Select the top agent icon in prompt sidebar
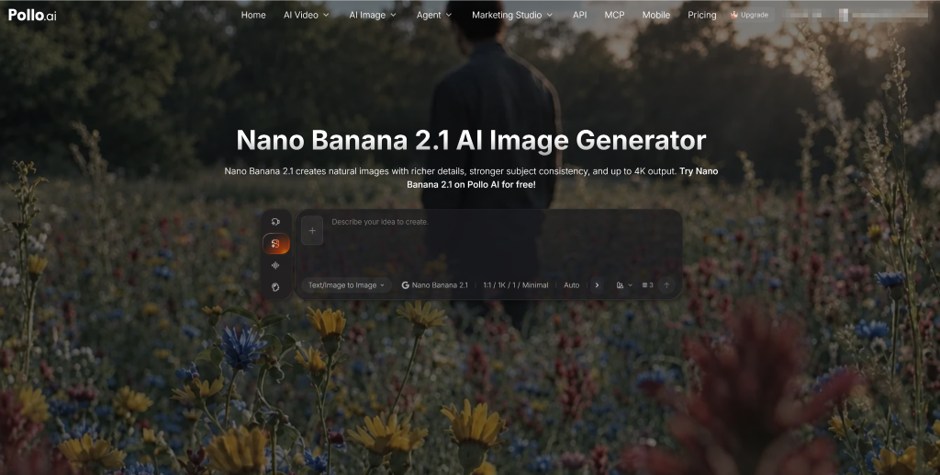 (x=276, y=222)
